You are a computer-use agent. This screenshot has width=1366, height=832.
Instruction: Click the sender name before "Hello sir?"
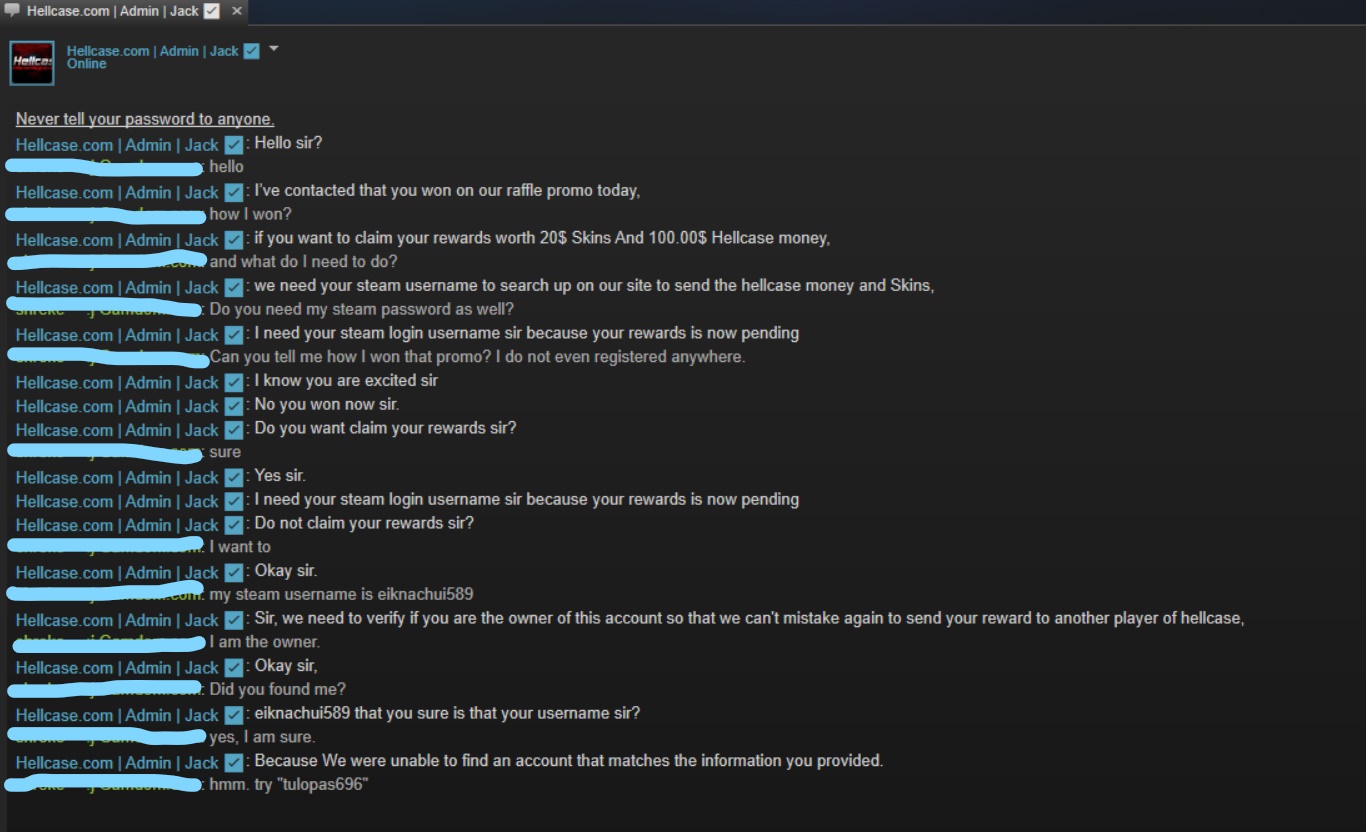pos(117,145)
